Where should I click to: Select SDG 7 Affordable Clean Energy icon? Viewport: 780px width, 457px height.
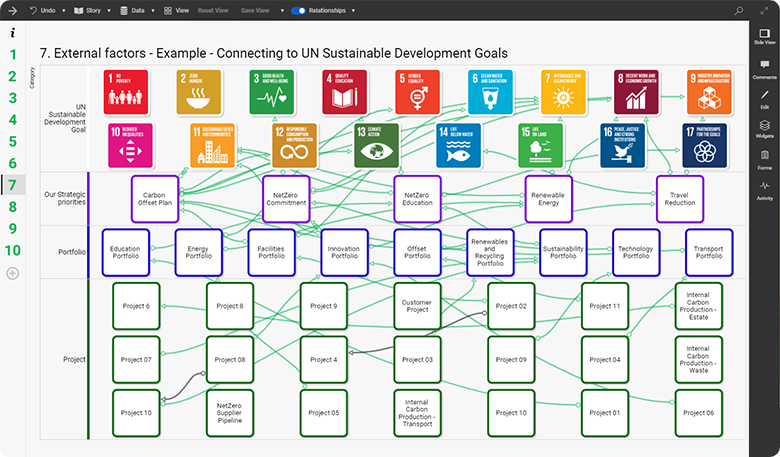(x=563, y=92)
